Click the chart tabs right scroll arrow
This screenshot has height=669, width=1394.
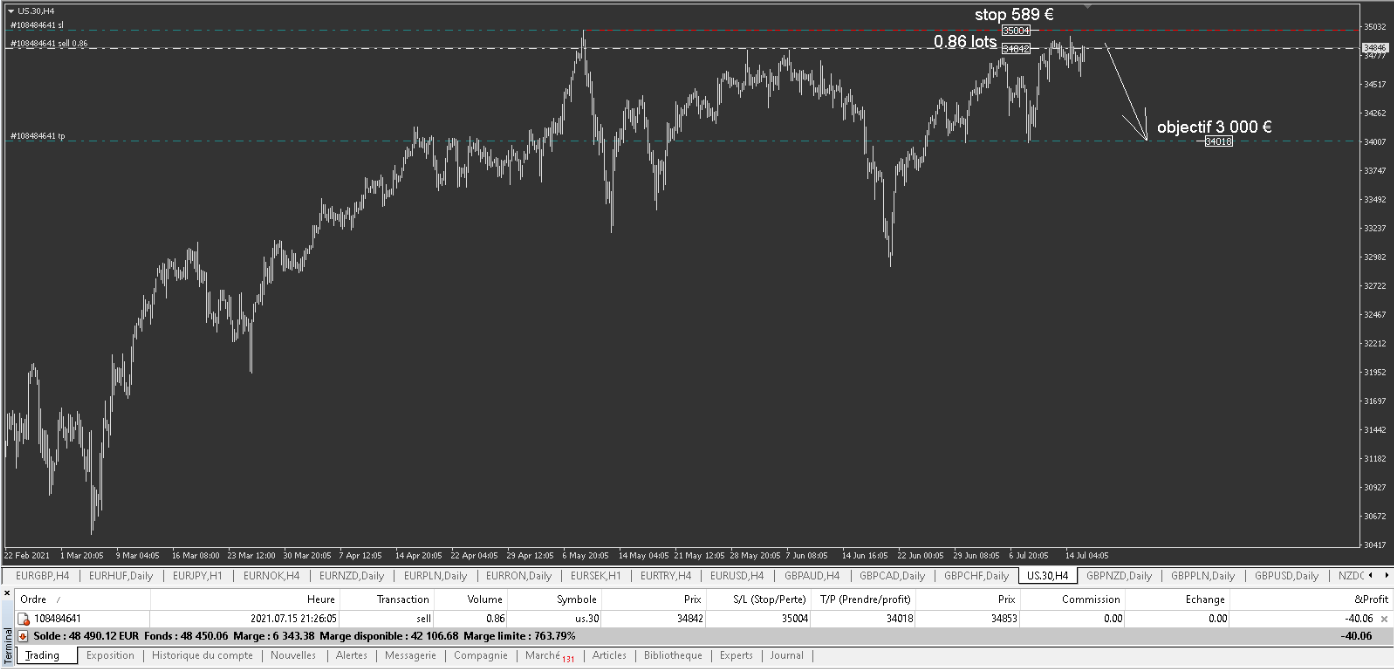1386,575
